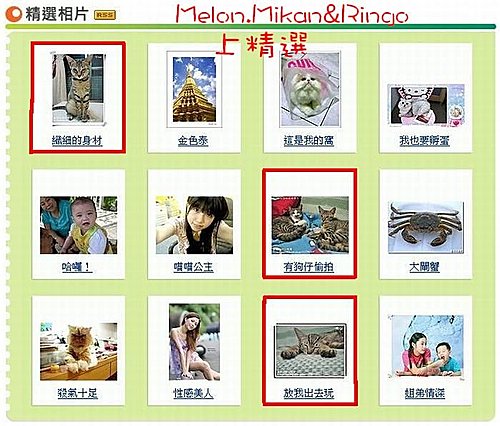The height and width of the screenshot is (426, 500).
Task: Open the golden pagoda photo thumbnail
Action: [194, 89]
